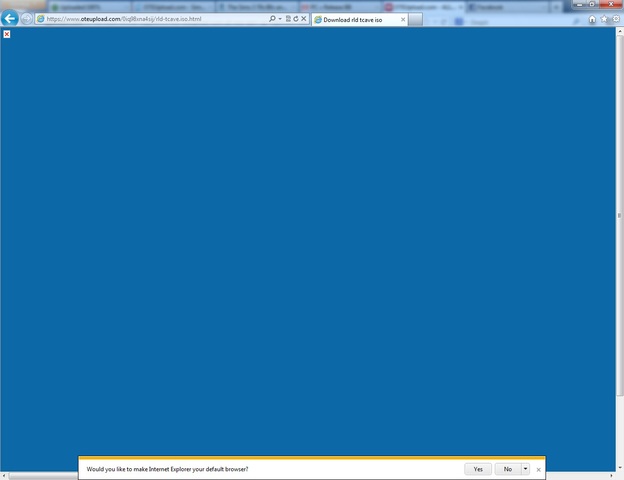
Task: Click the Forward navigation arrow
Action: [x=26, y=19]
